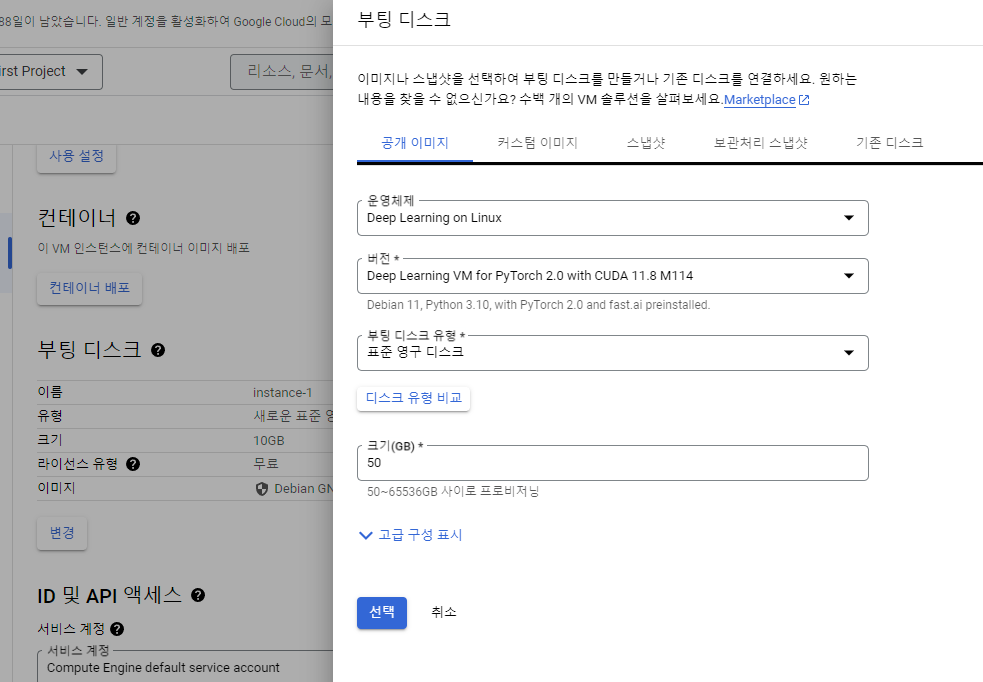983x682 pixels.
Task: Click help icon next to 라이선스 유형
Action: point(133,464)
